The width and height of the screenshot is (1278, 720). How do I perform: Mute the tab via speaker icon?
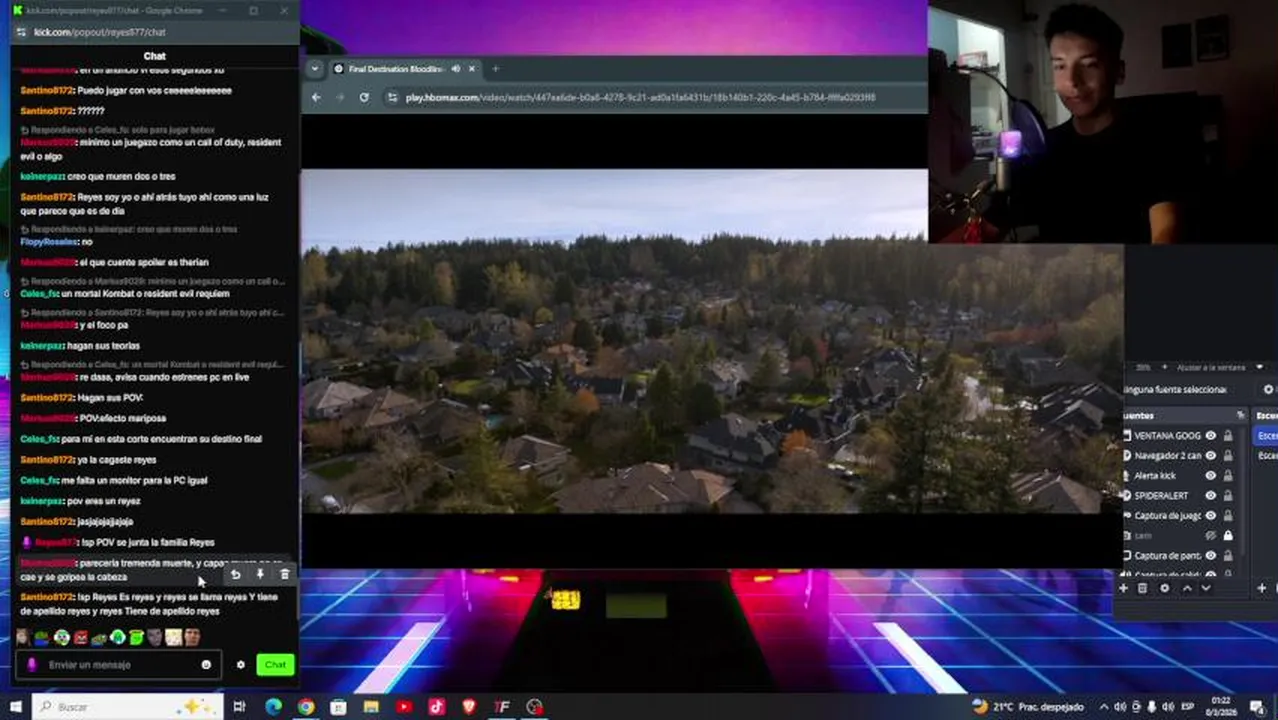(x=456, y=69)
